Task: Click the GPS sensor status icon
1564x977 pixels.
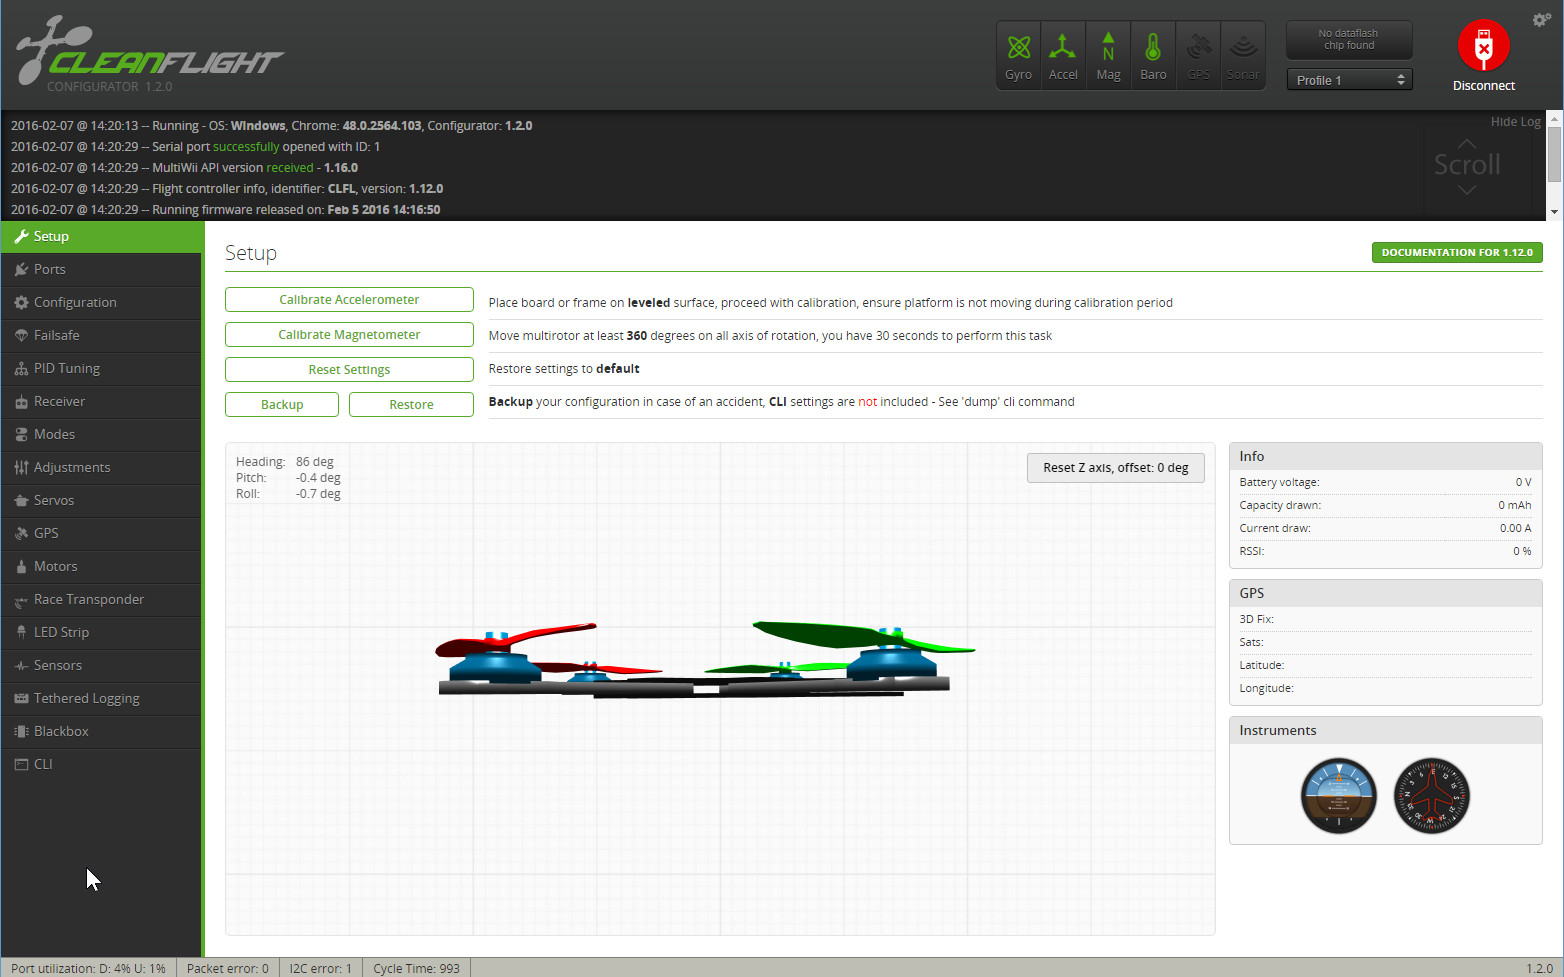Action: pos(1198,56)
